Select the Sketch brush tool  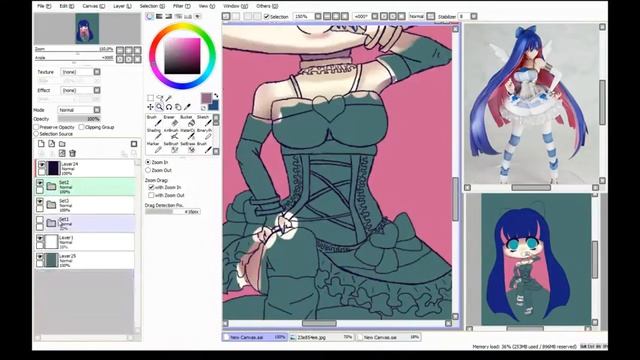[x=204, y=120]
